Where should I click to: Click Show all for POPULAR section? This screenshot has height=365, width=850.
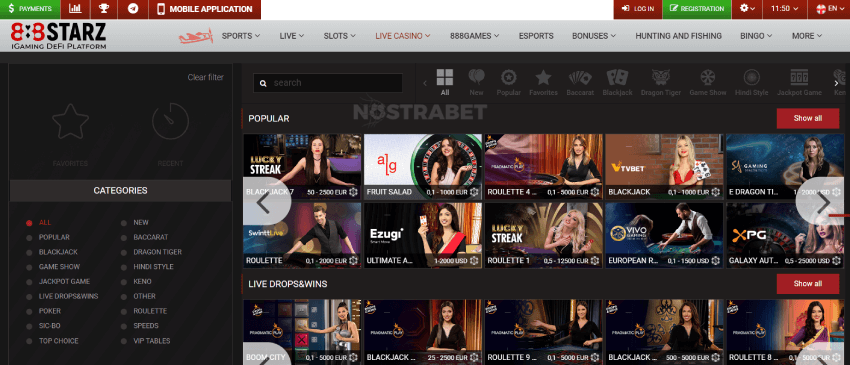808,118
